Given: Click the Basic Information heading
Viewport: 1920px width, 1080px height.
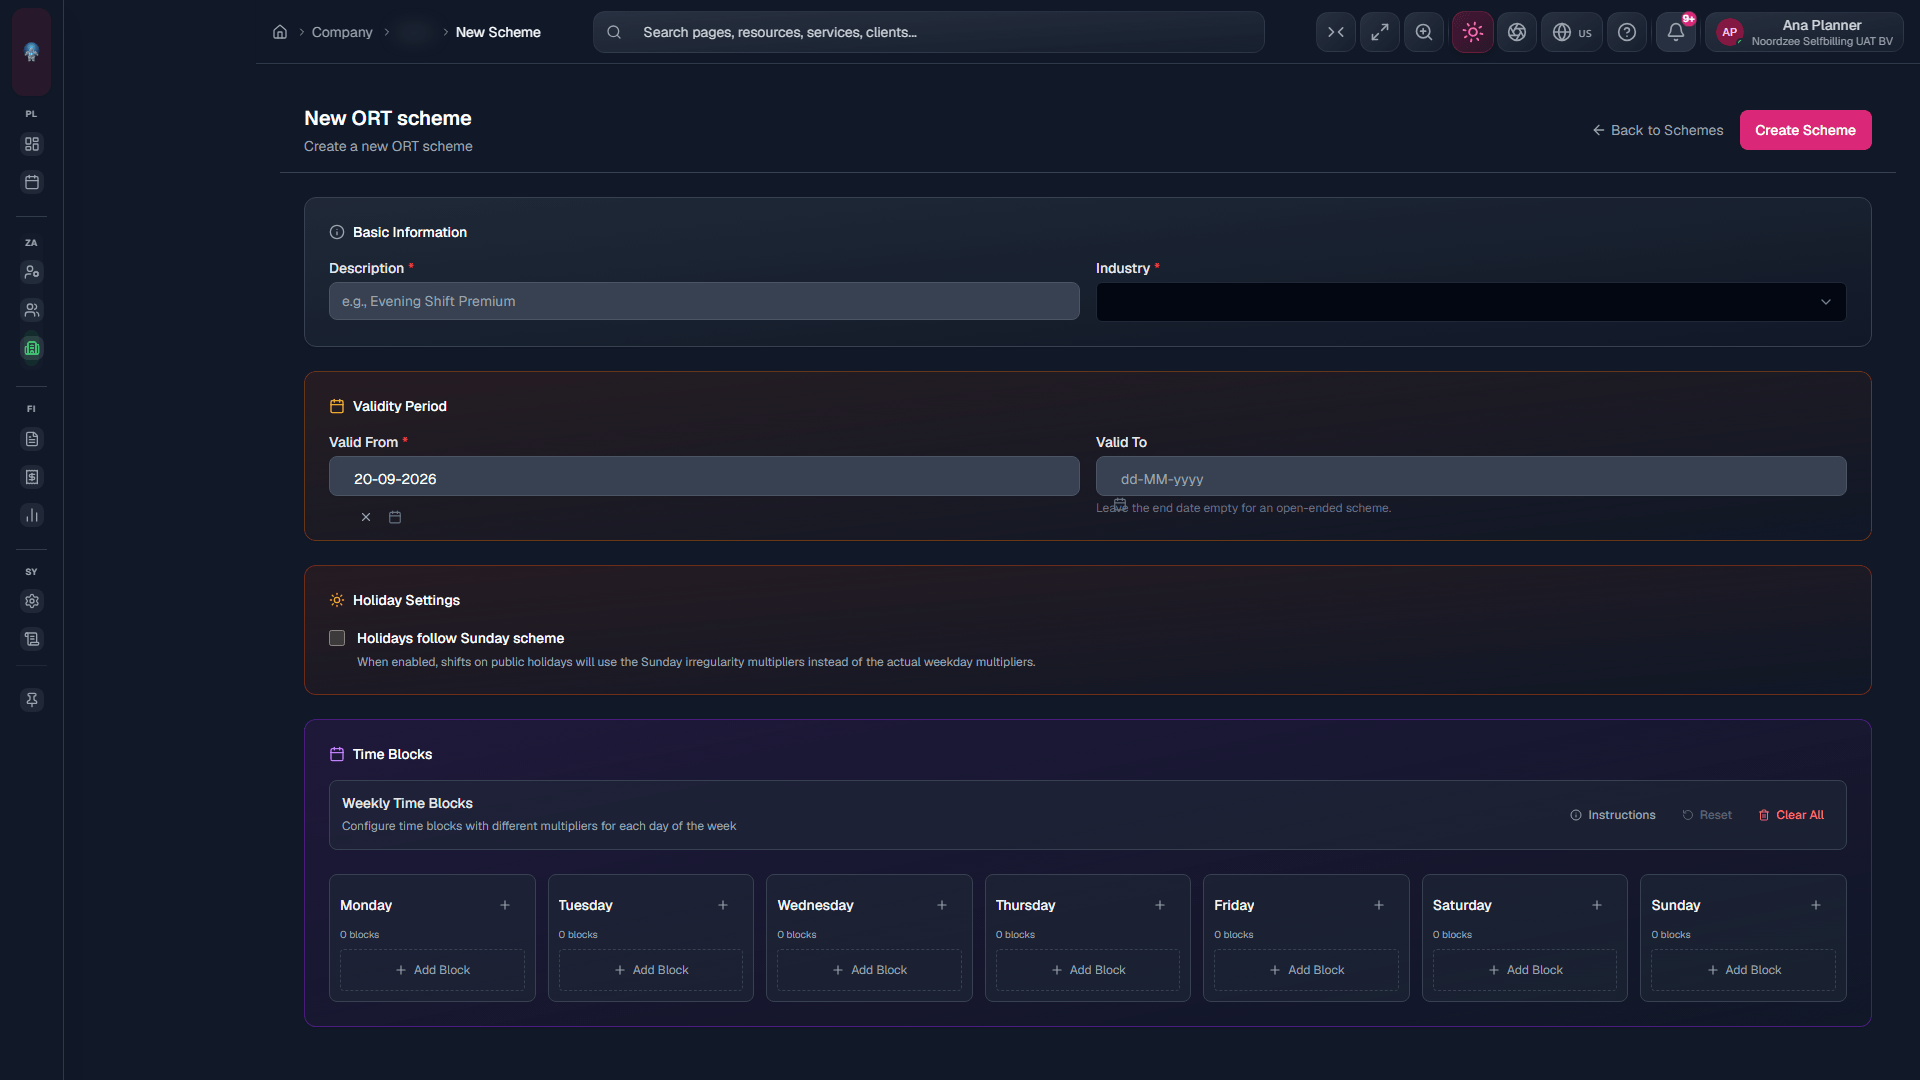Looking at the screenshot, I should click(410, 232).
